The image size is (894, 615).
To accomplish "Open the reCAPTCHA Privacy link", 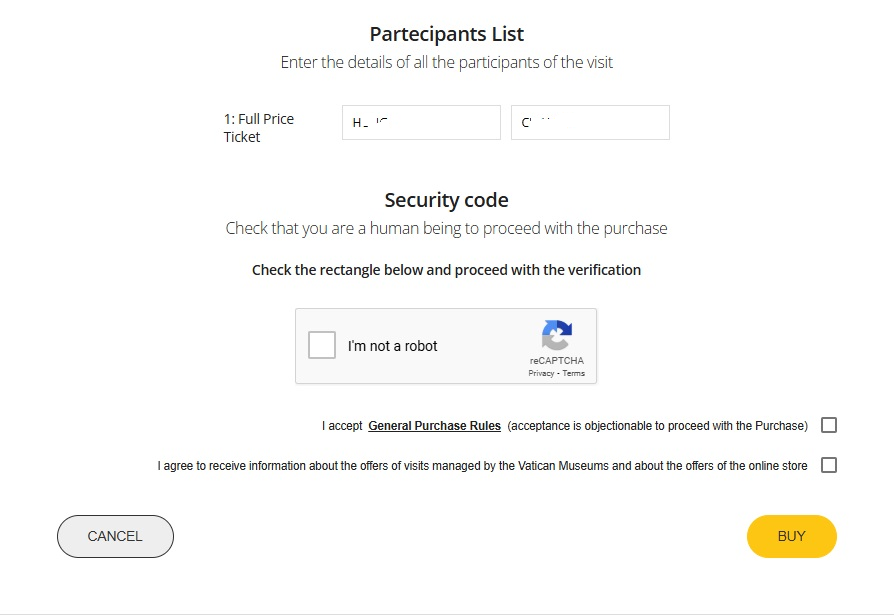I will [x=541, y=373].
